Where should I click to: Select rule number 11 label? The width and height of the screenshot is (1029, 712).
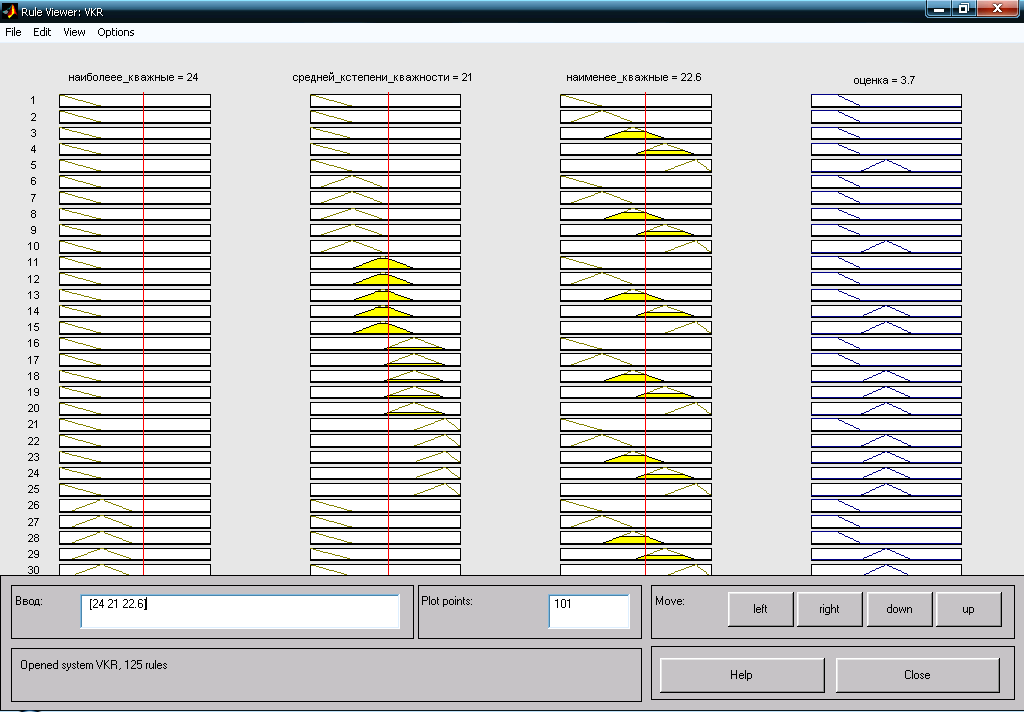click(33, 262)
